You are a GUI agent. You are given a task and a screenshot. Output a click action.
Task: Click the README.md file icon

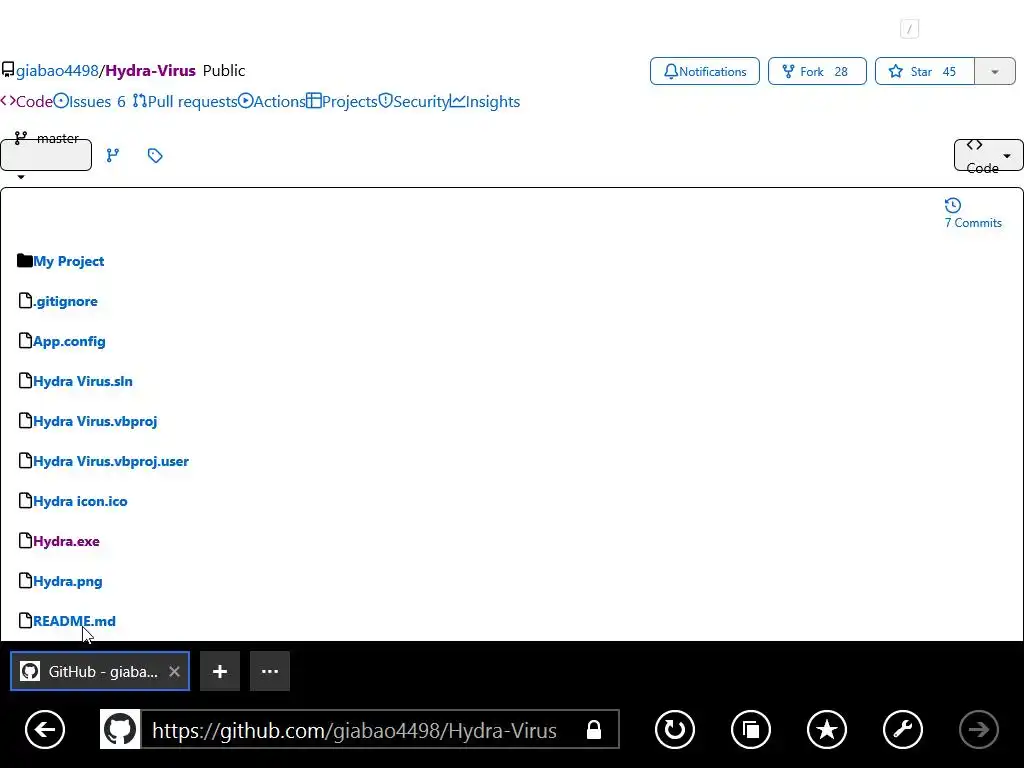click(25, 620)
